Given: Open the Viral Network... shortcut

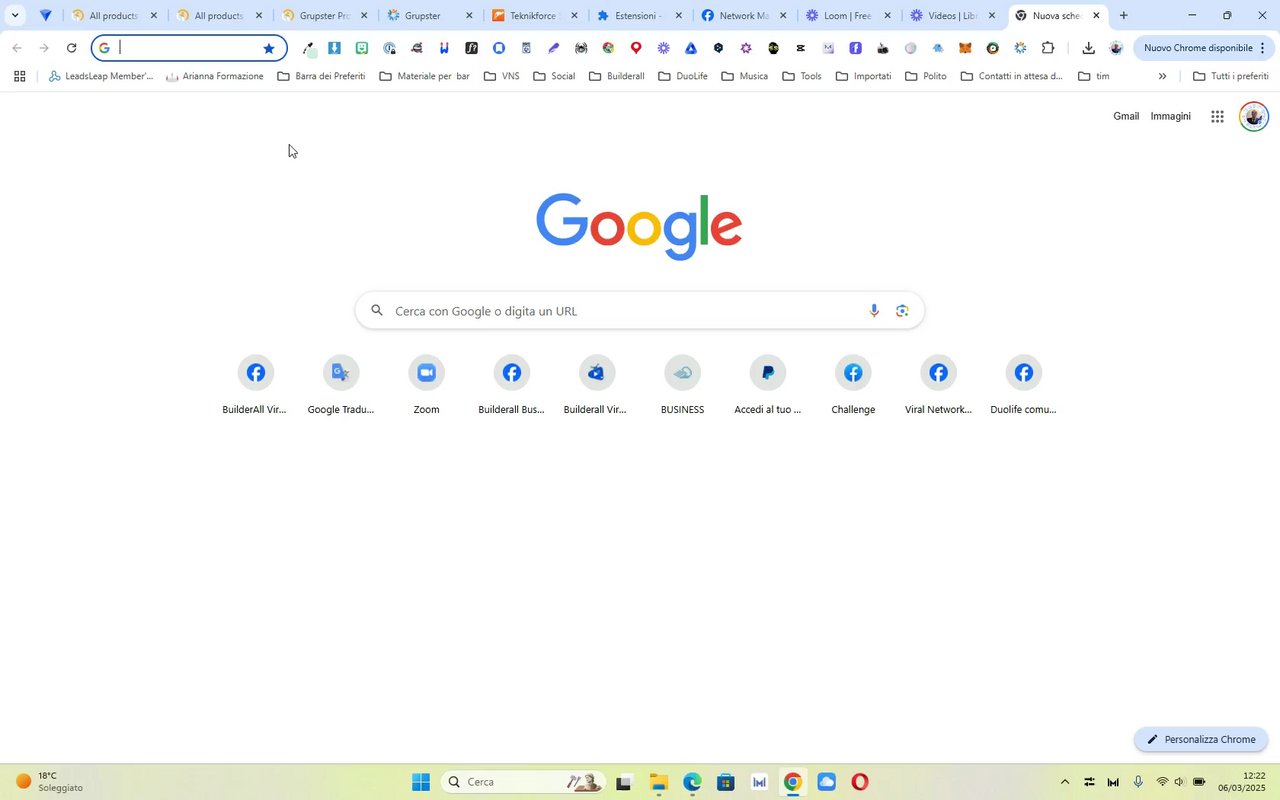Looking at the screenshot, I should pos(938,385).
